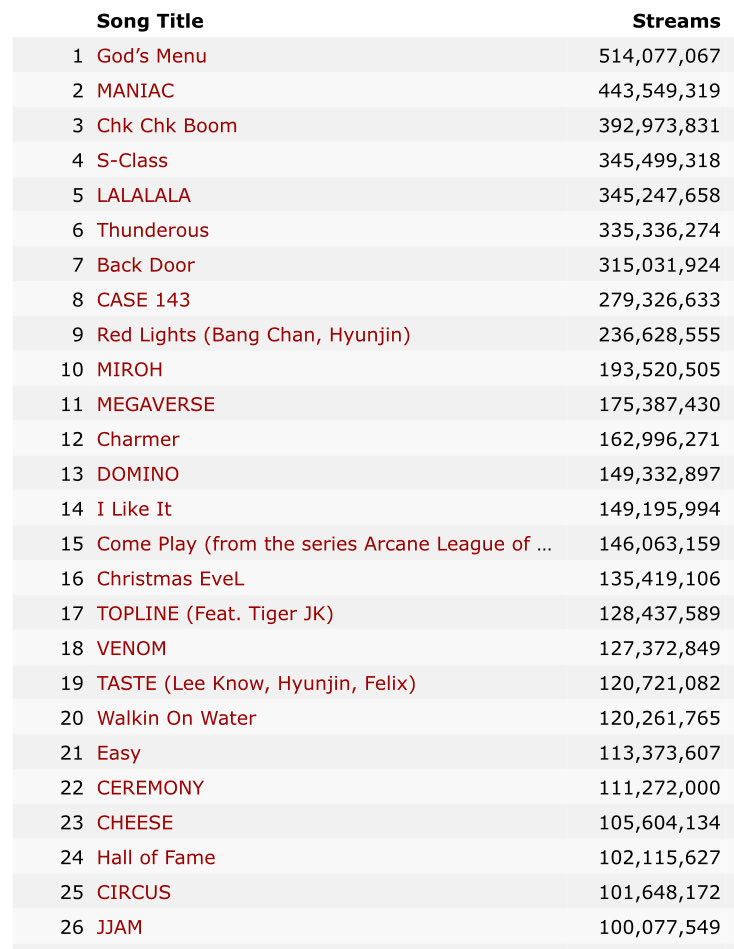Select the VENOM song link
This screenshot has width=734, height=949.
point(132,649)
